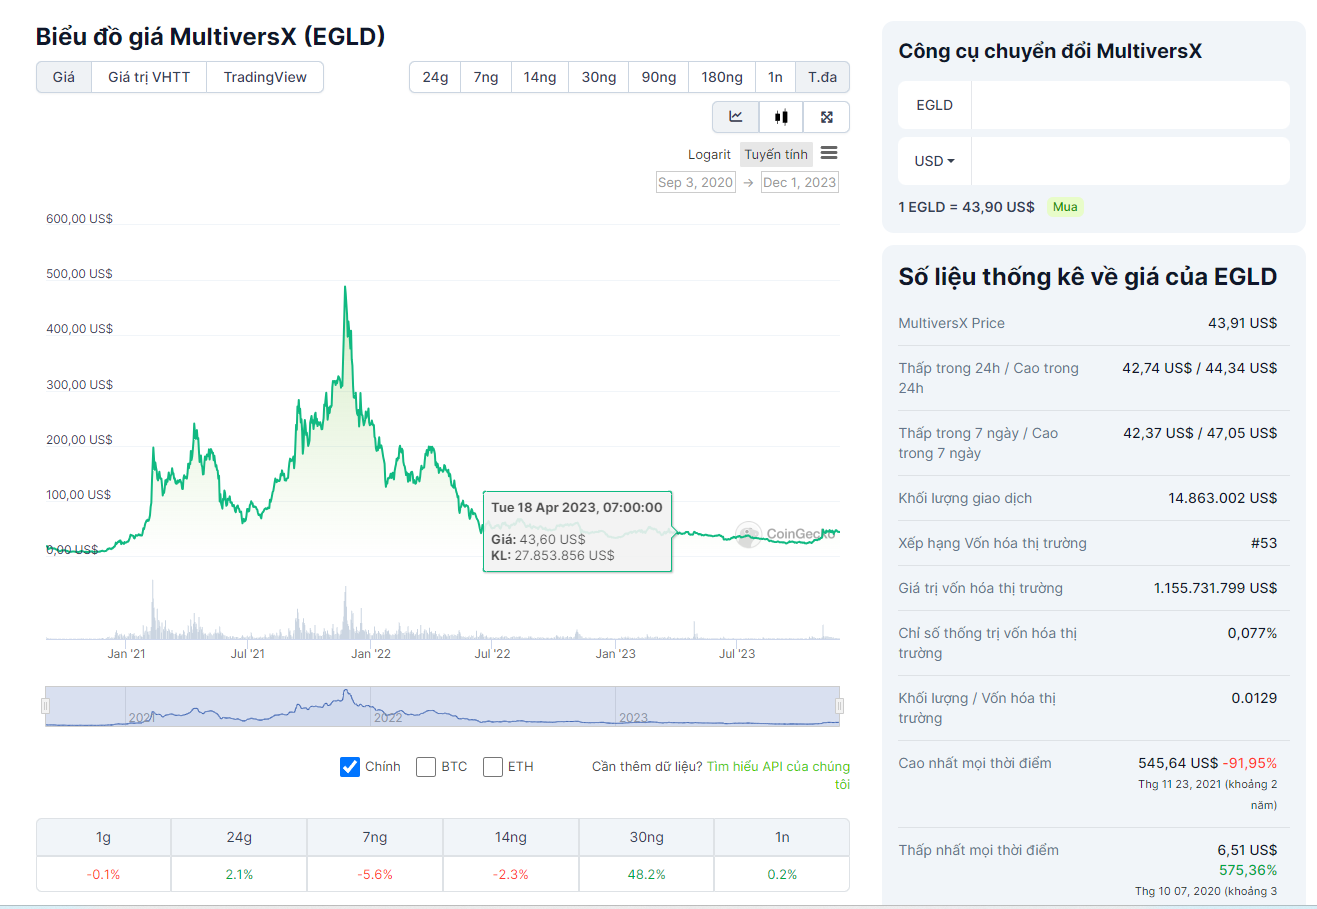Click end date field Dec 1, 2023
Screen dimensions: 1317x909
click(800, 182)
